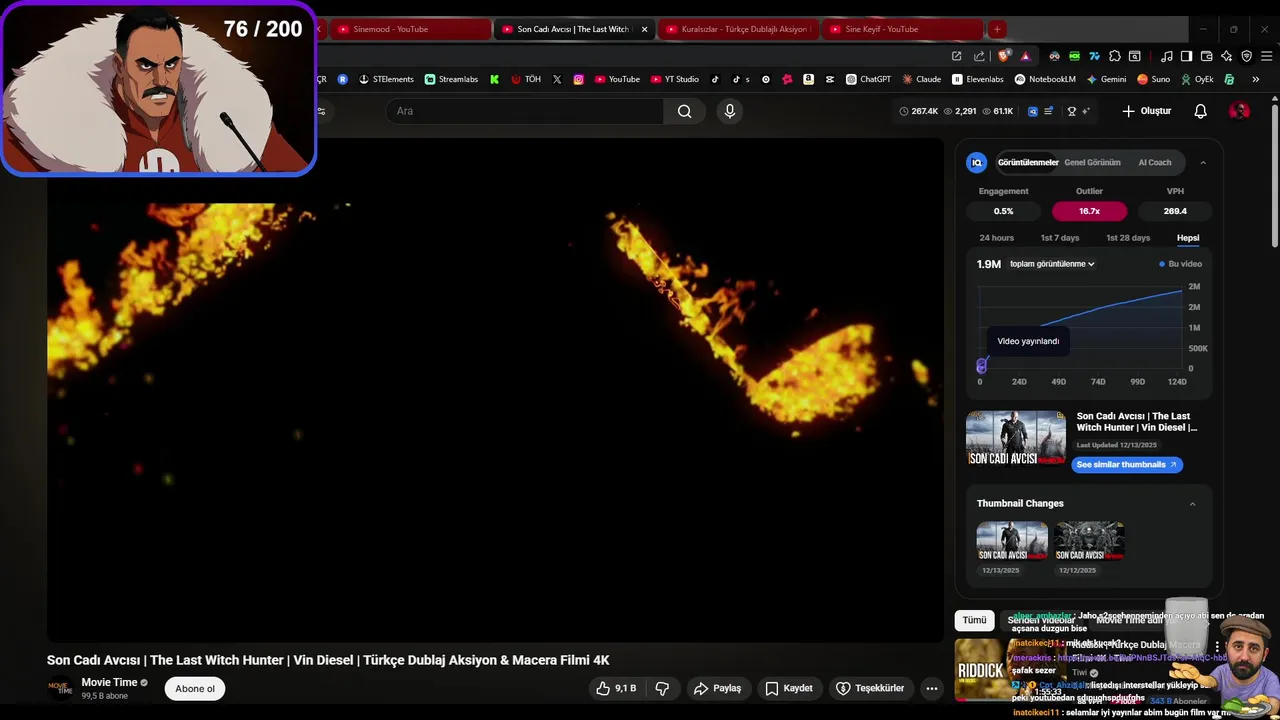Open the Instagram bookmark icon
The image size is (1280, 720).
578,79
